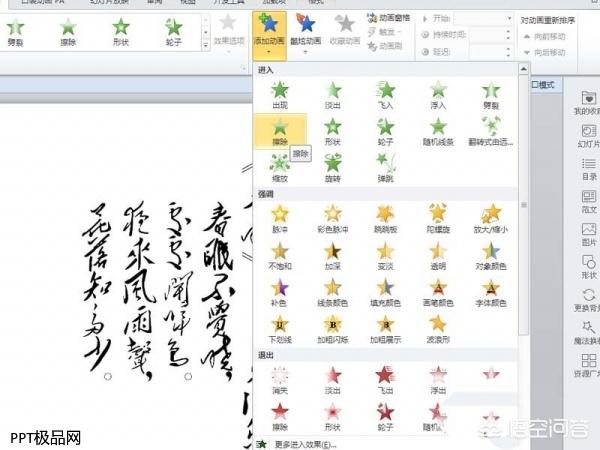Apply the 填充颜色 emphasis effect
Screen dimensions: 600x450
coord(385,293)
